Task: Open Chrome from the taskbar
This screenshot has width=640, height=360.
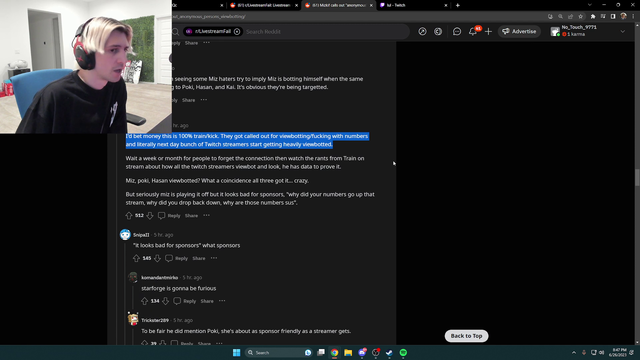Action: pos(334,353)
